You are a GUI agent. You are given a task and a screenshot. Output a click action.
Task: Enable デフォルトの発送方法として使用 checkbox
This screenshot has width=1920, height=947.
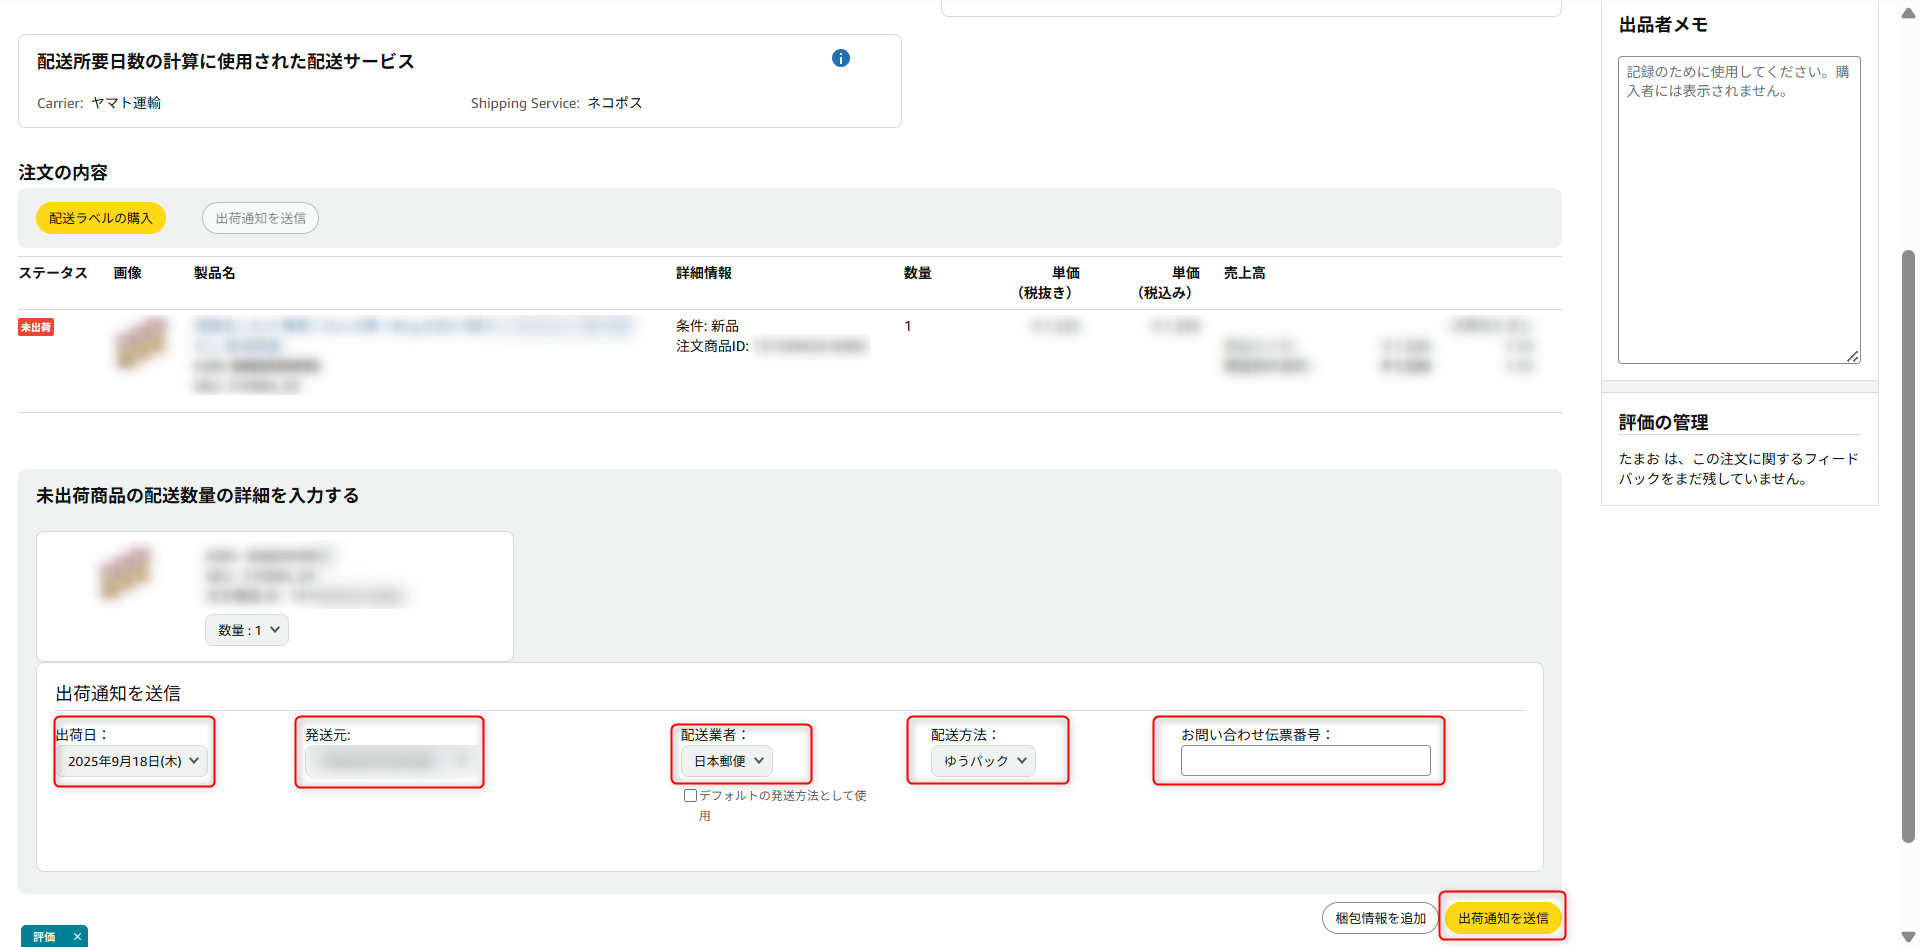pyautogui.click(x=690, y=795)
